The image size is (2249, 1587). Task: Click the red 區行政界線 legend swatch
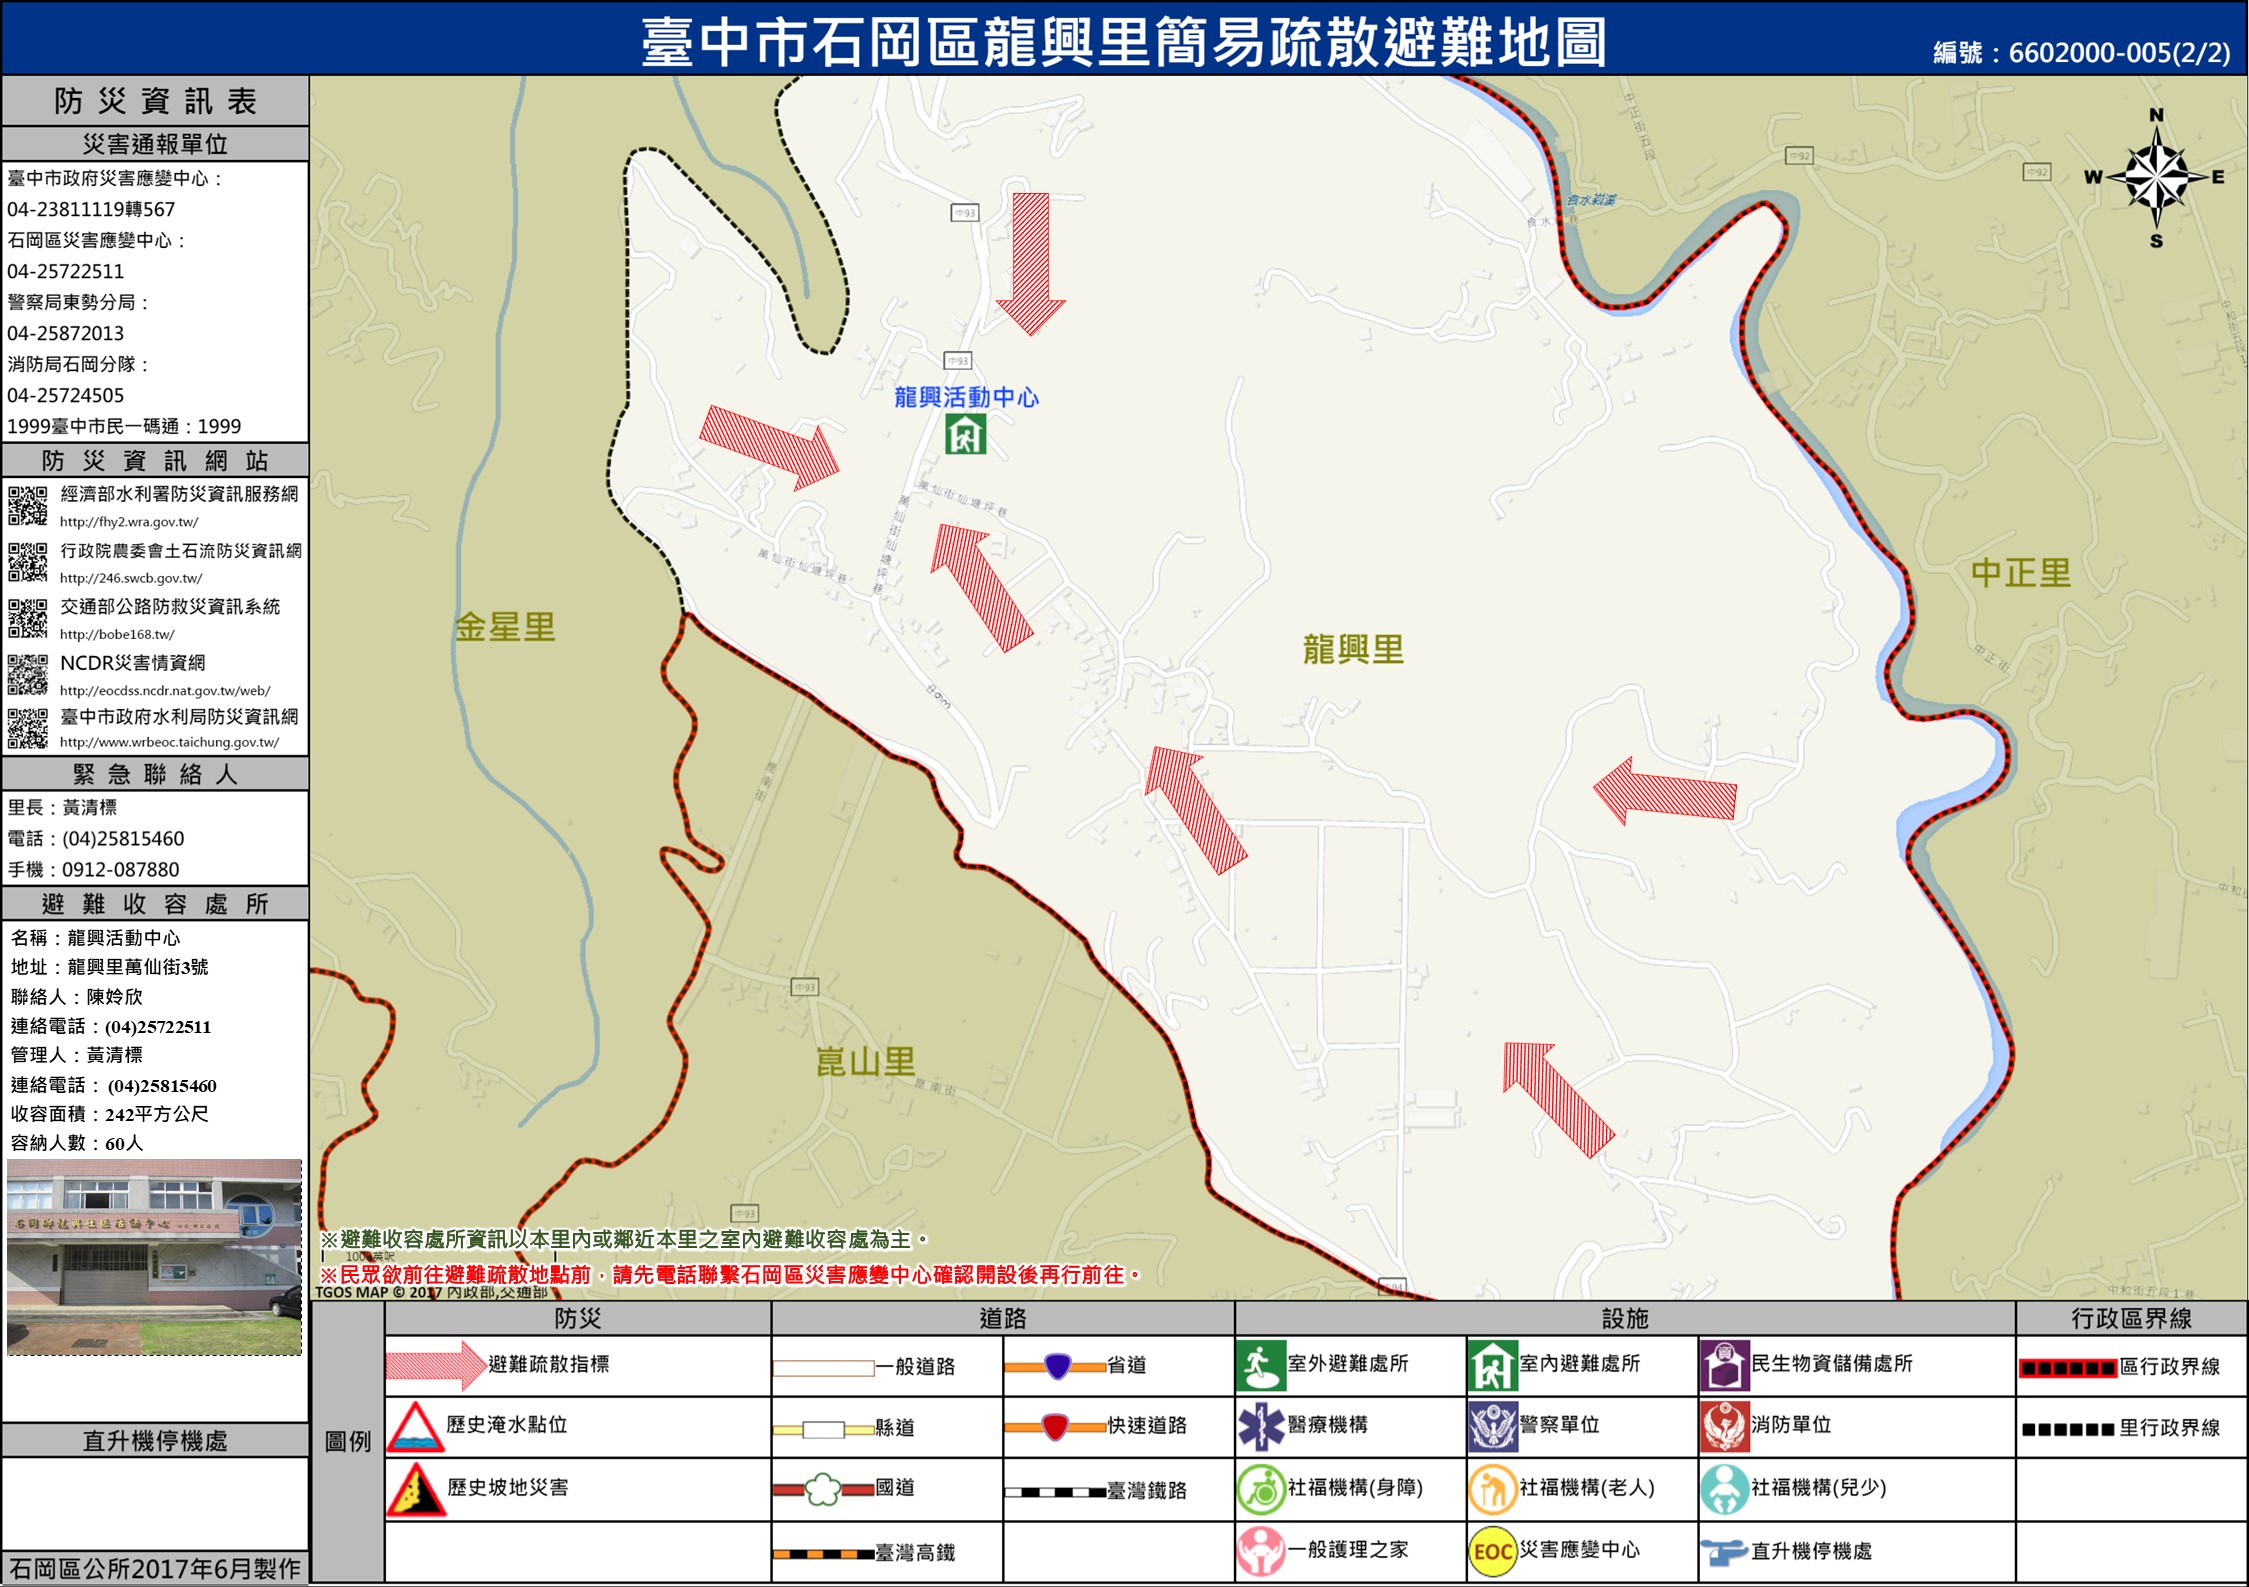click(x=2067, y=1368)
